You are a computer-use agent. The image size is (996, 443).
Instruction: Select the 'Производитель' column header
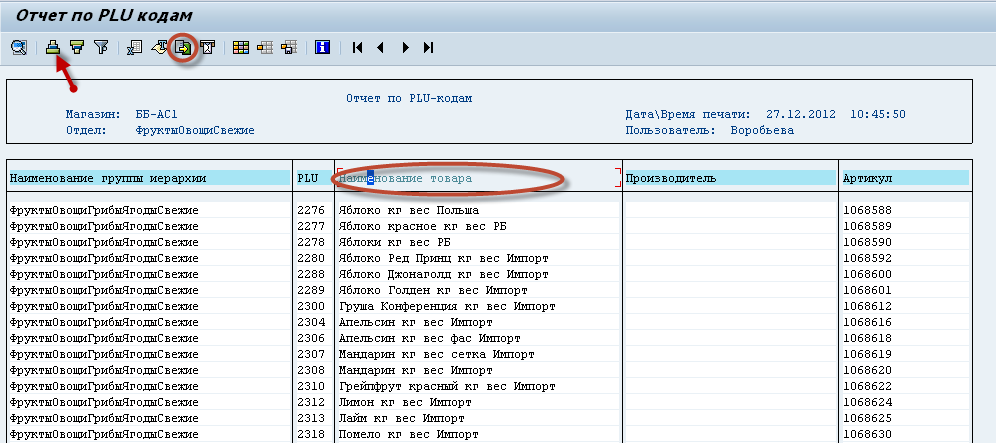tap(730, 179)
